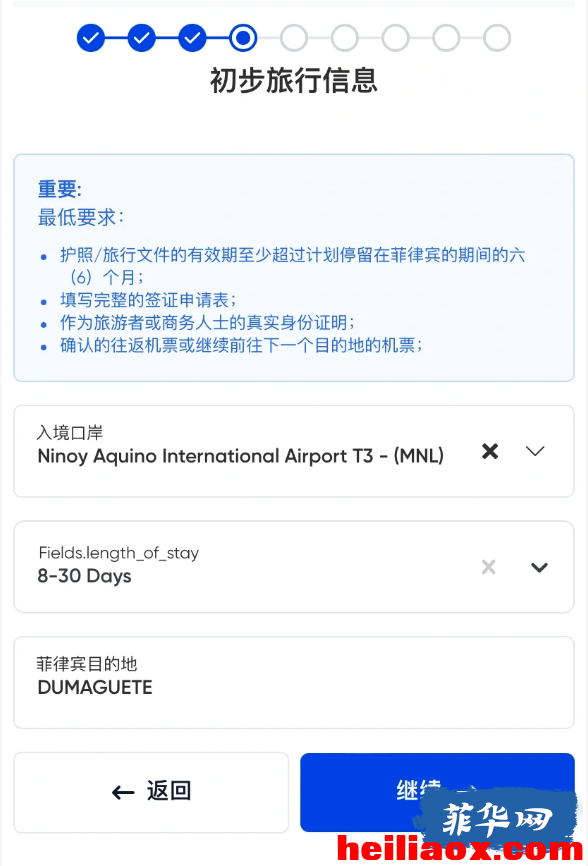588x866 pixels.
Task: Click the first completed step checkmark circle
Action: tap(91, 38)
